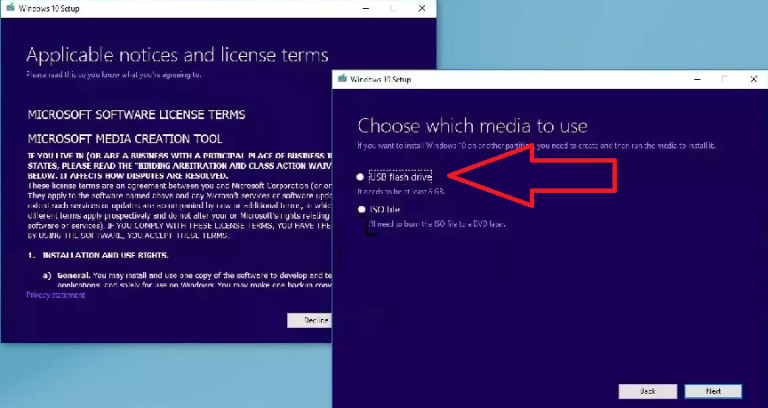Image resolution: width=768 pixels, height=408 pixels.
Task: Open the Privacy statement link
Action: tap(56, 295)
